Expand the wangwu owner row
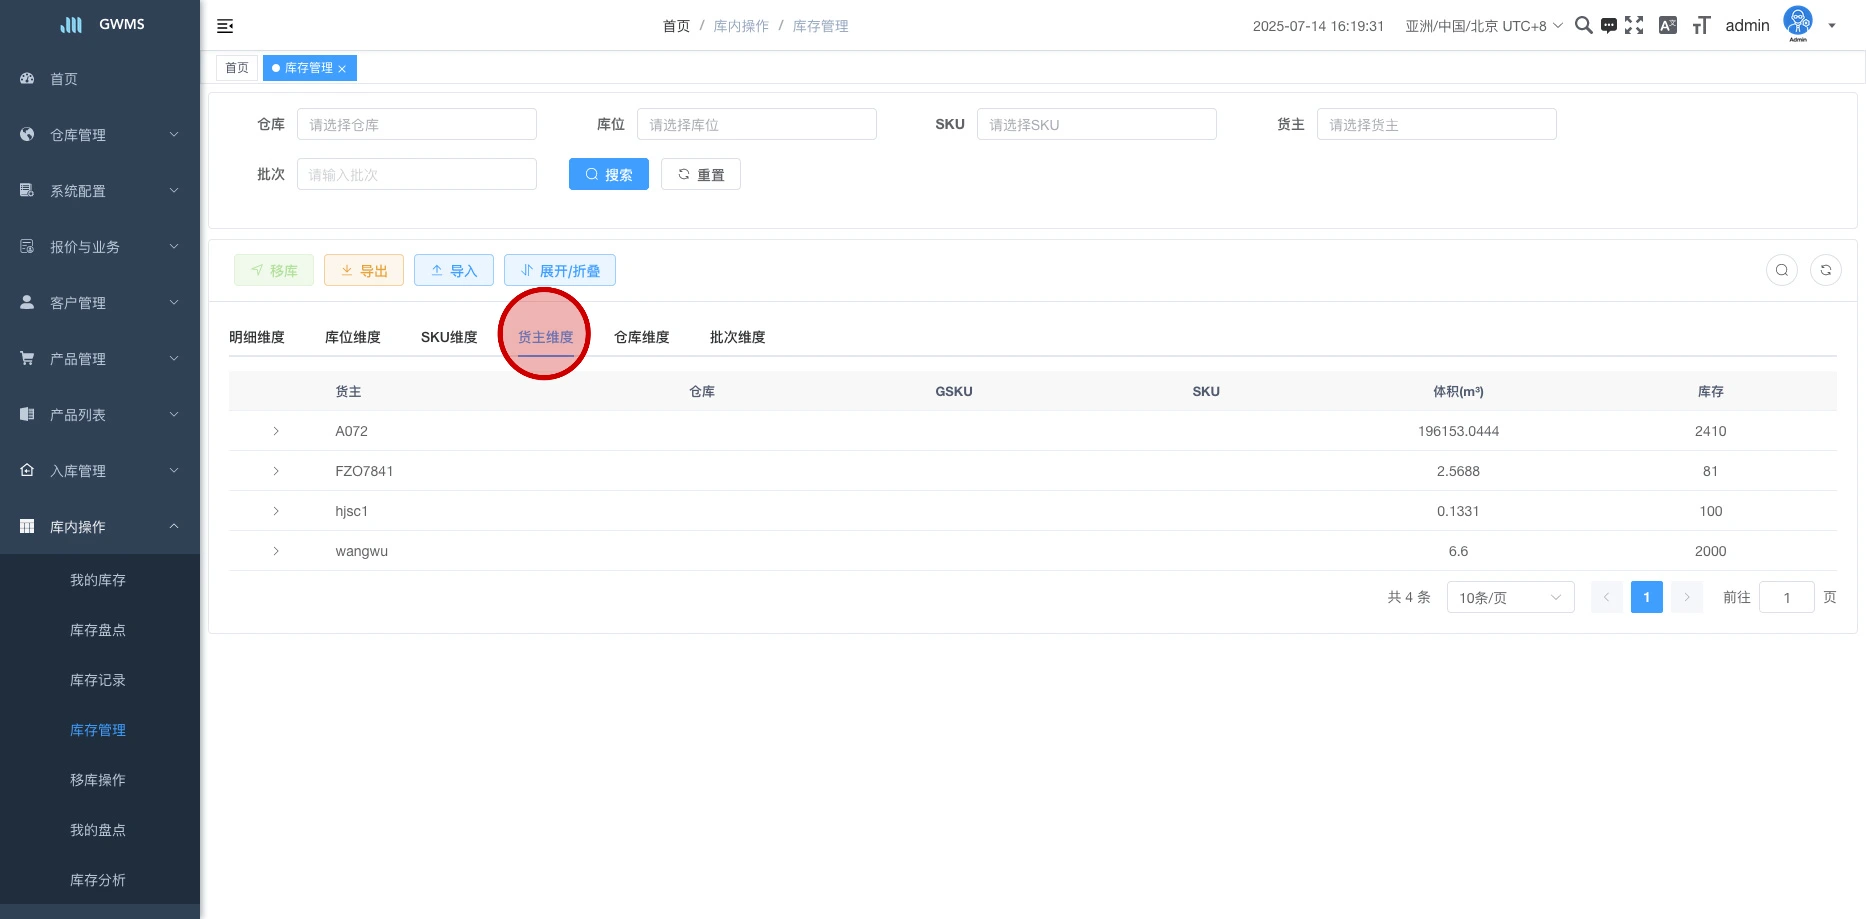The image size is (1866, 919). (276, 551)
